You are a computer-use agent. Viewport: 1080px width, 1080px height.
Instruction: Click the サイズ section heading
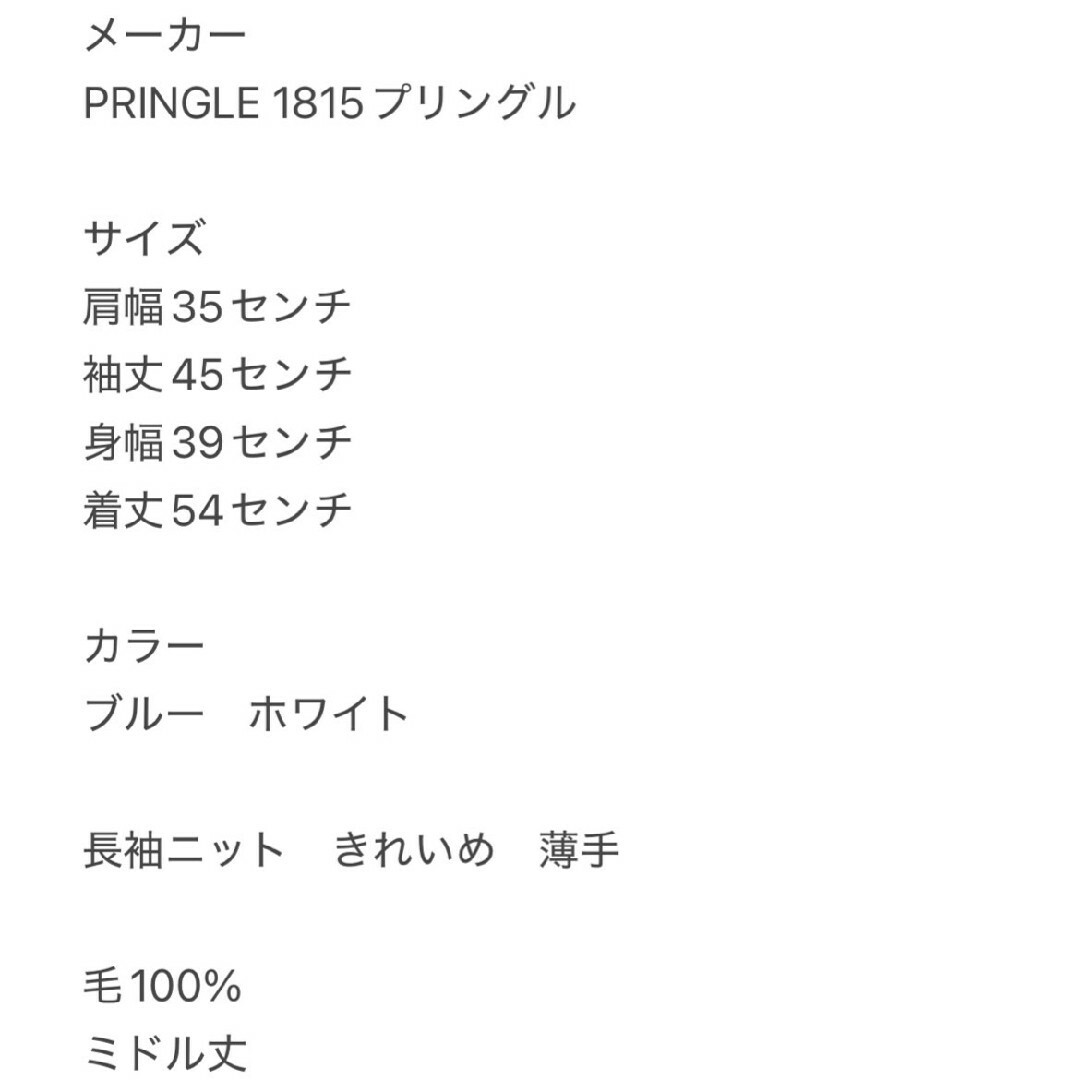click(x=144, y=238)
